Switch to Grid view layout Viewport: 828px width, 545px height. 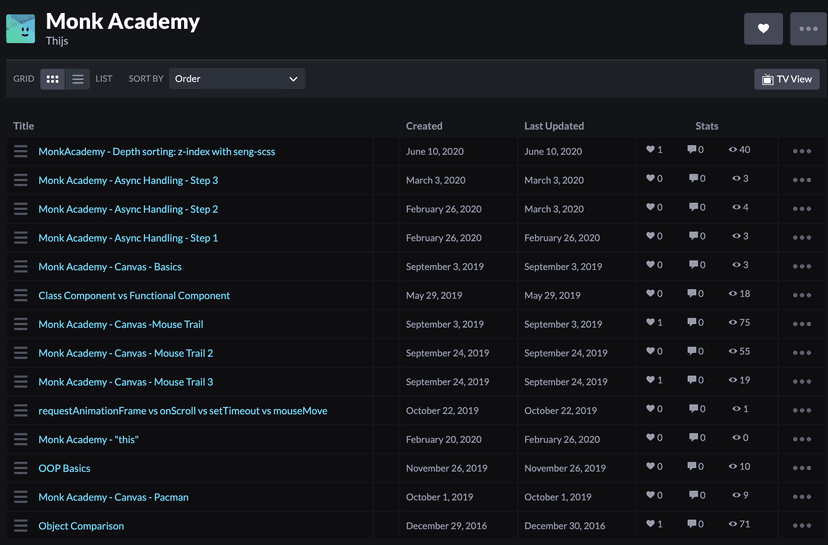pyautogui.click(x=53, y=79)
